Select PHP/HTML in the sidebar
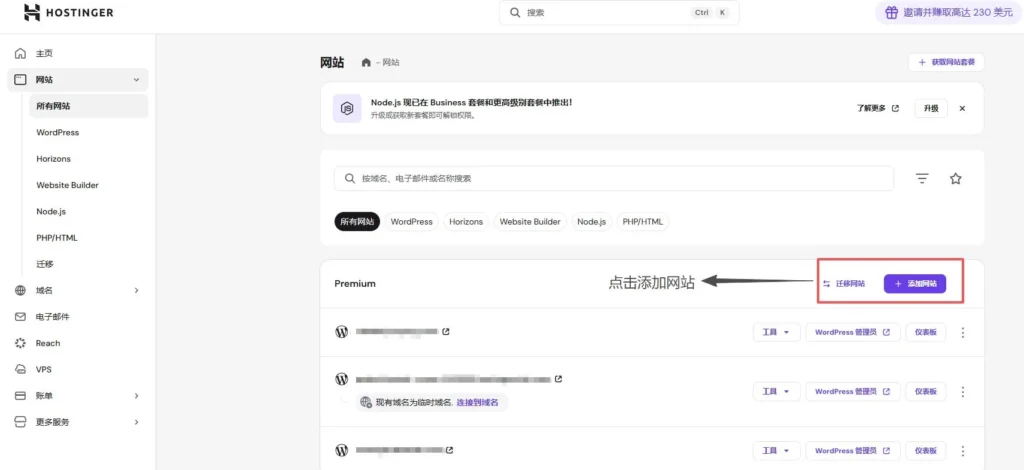The height and width of the screenshot is (470, 1024). coord(57,238)
